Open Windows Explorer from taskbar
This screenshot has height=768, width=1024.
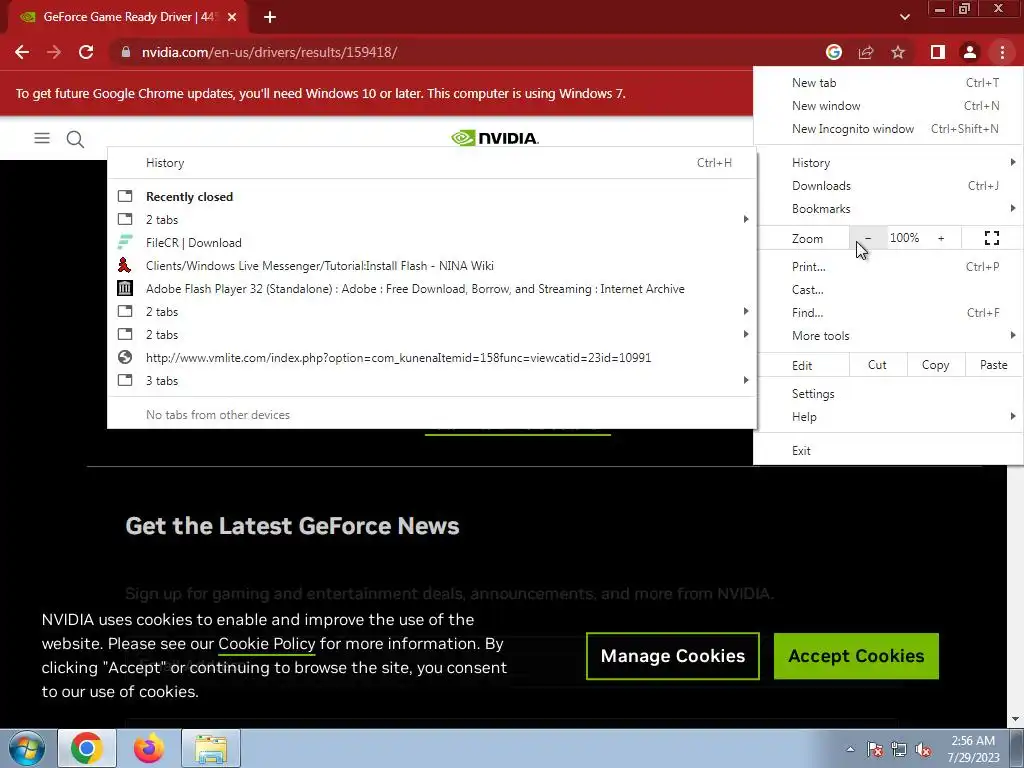coord(211,748)
